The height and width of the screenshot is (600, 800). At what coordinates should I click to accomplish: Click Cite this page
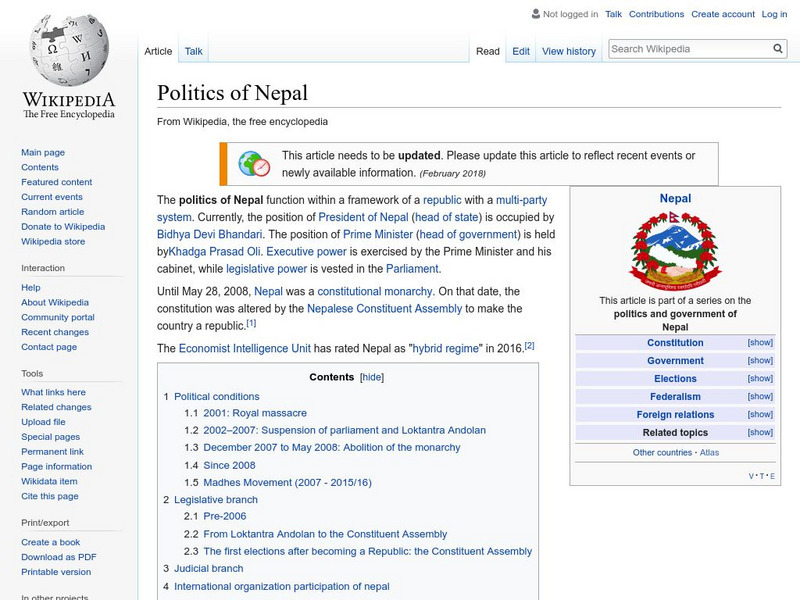50,495
